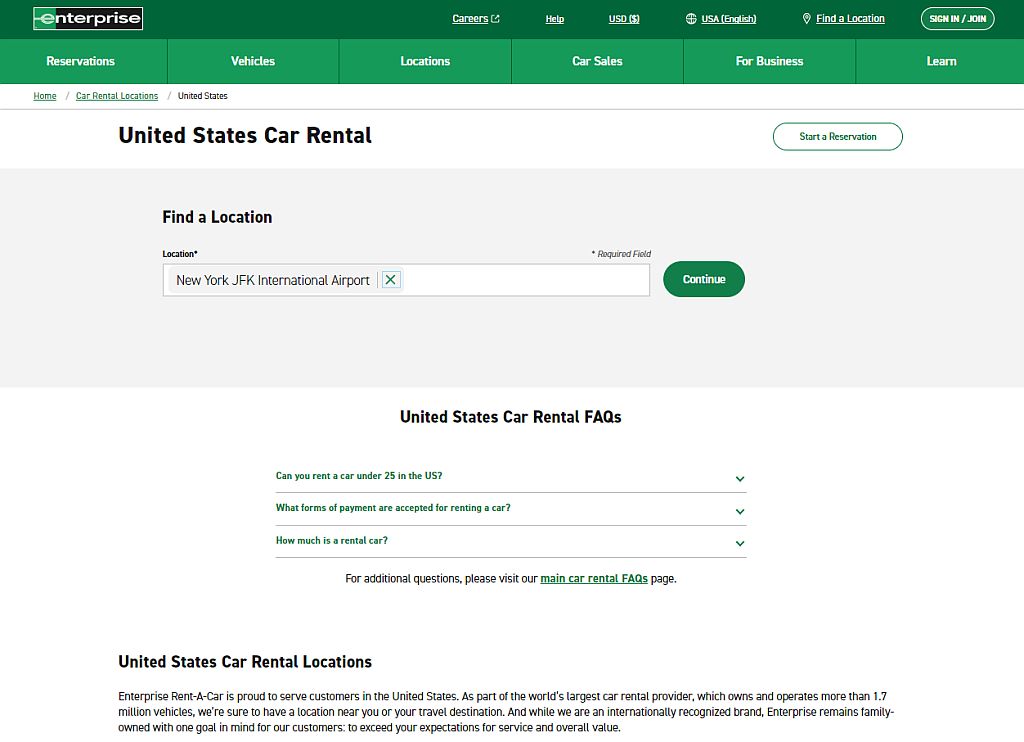The width and height of the screenshot is (1024, 742).
Task: Clear the location field using the X icon
Action: click(x=391, y=280)
